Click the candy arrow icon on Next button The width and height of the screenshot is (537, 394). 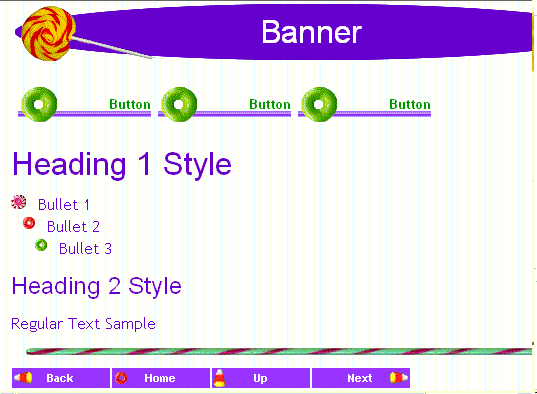399,378
